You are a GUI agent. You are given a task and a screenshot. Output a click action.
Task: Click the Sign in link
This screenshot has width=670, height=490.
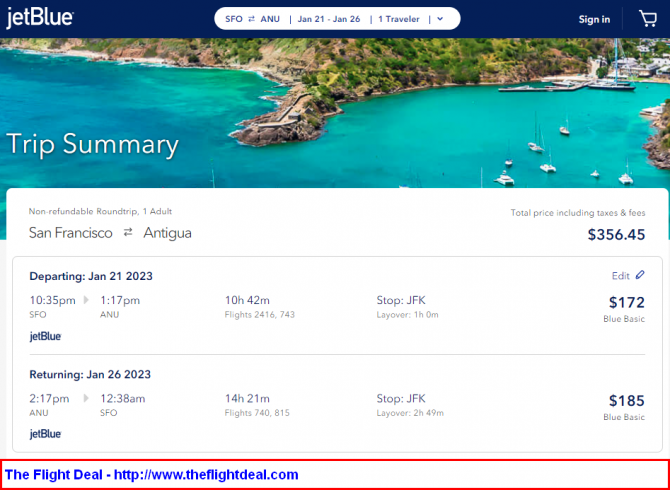[x=594, y=19]
